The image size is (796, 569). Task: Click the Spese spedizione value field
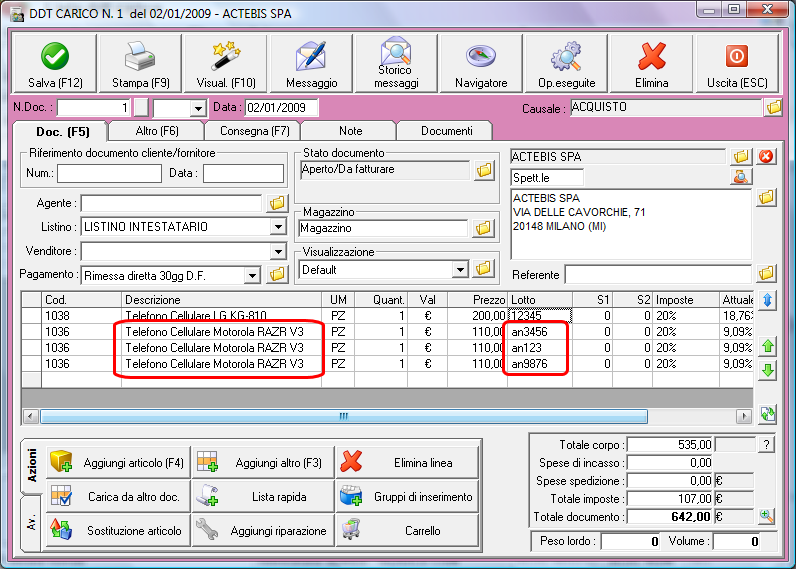tap(670, 481)
